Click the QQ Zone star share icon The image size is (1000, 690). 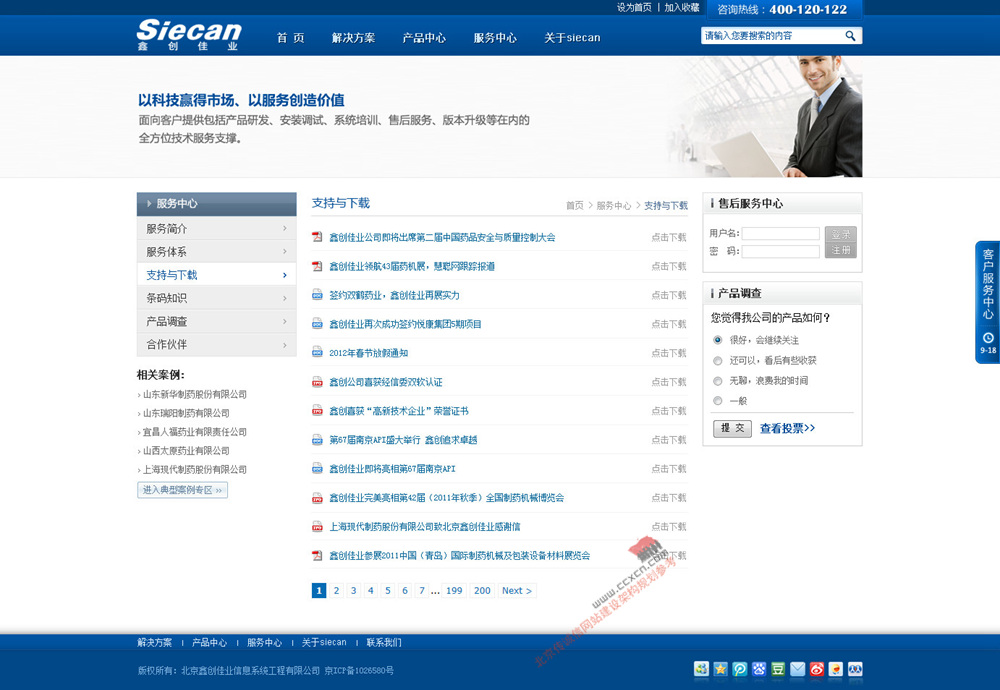720,669
